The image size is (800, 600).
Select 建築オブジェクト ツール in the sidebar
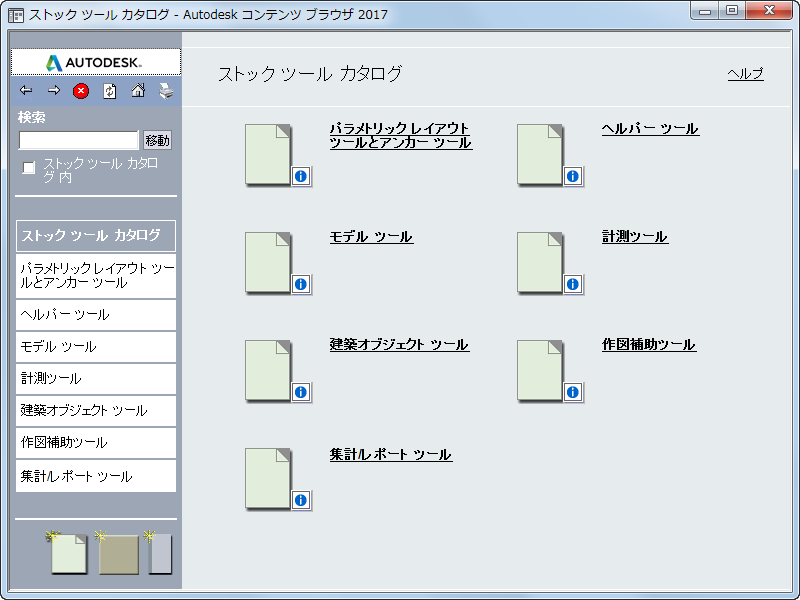pos(96,411)
